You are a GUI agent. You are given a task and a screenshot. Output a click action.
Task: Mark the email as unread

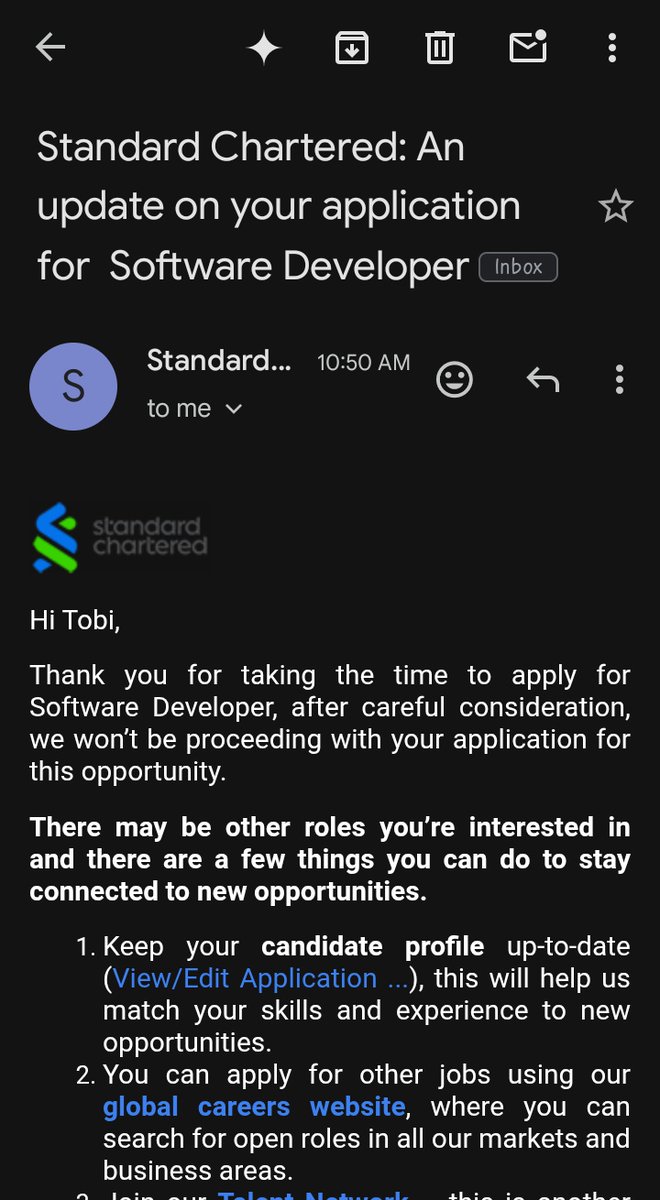(x=528, y=47)
